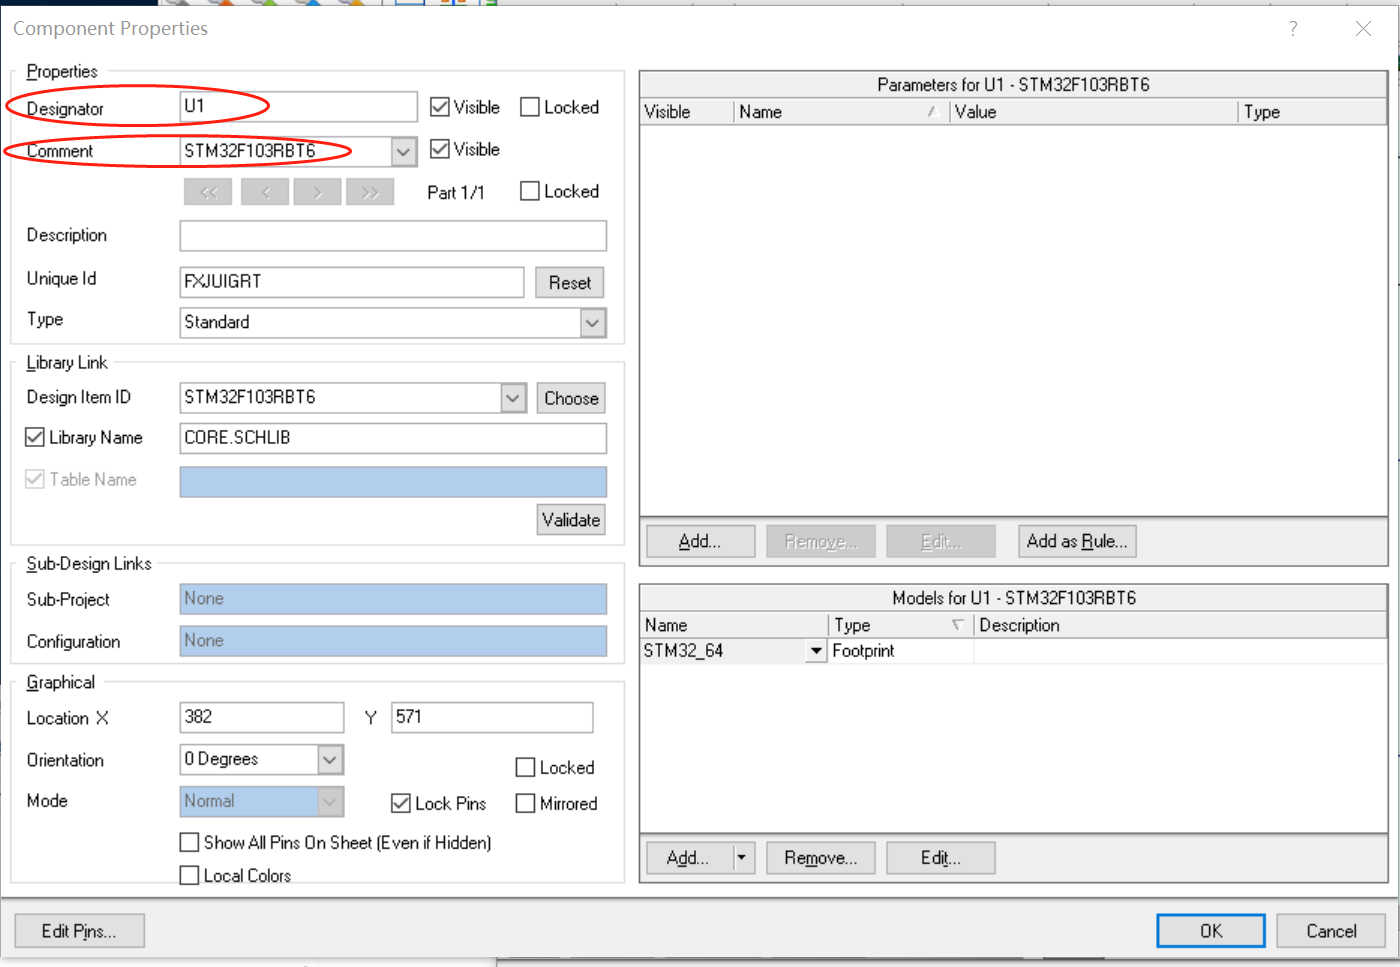Click the Location X field

pos(262,717)
